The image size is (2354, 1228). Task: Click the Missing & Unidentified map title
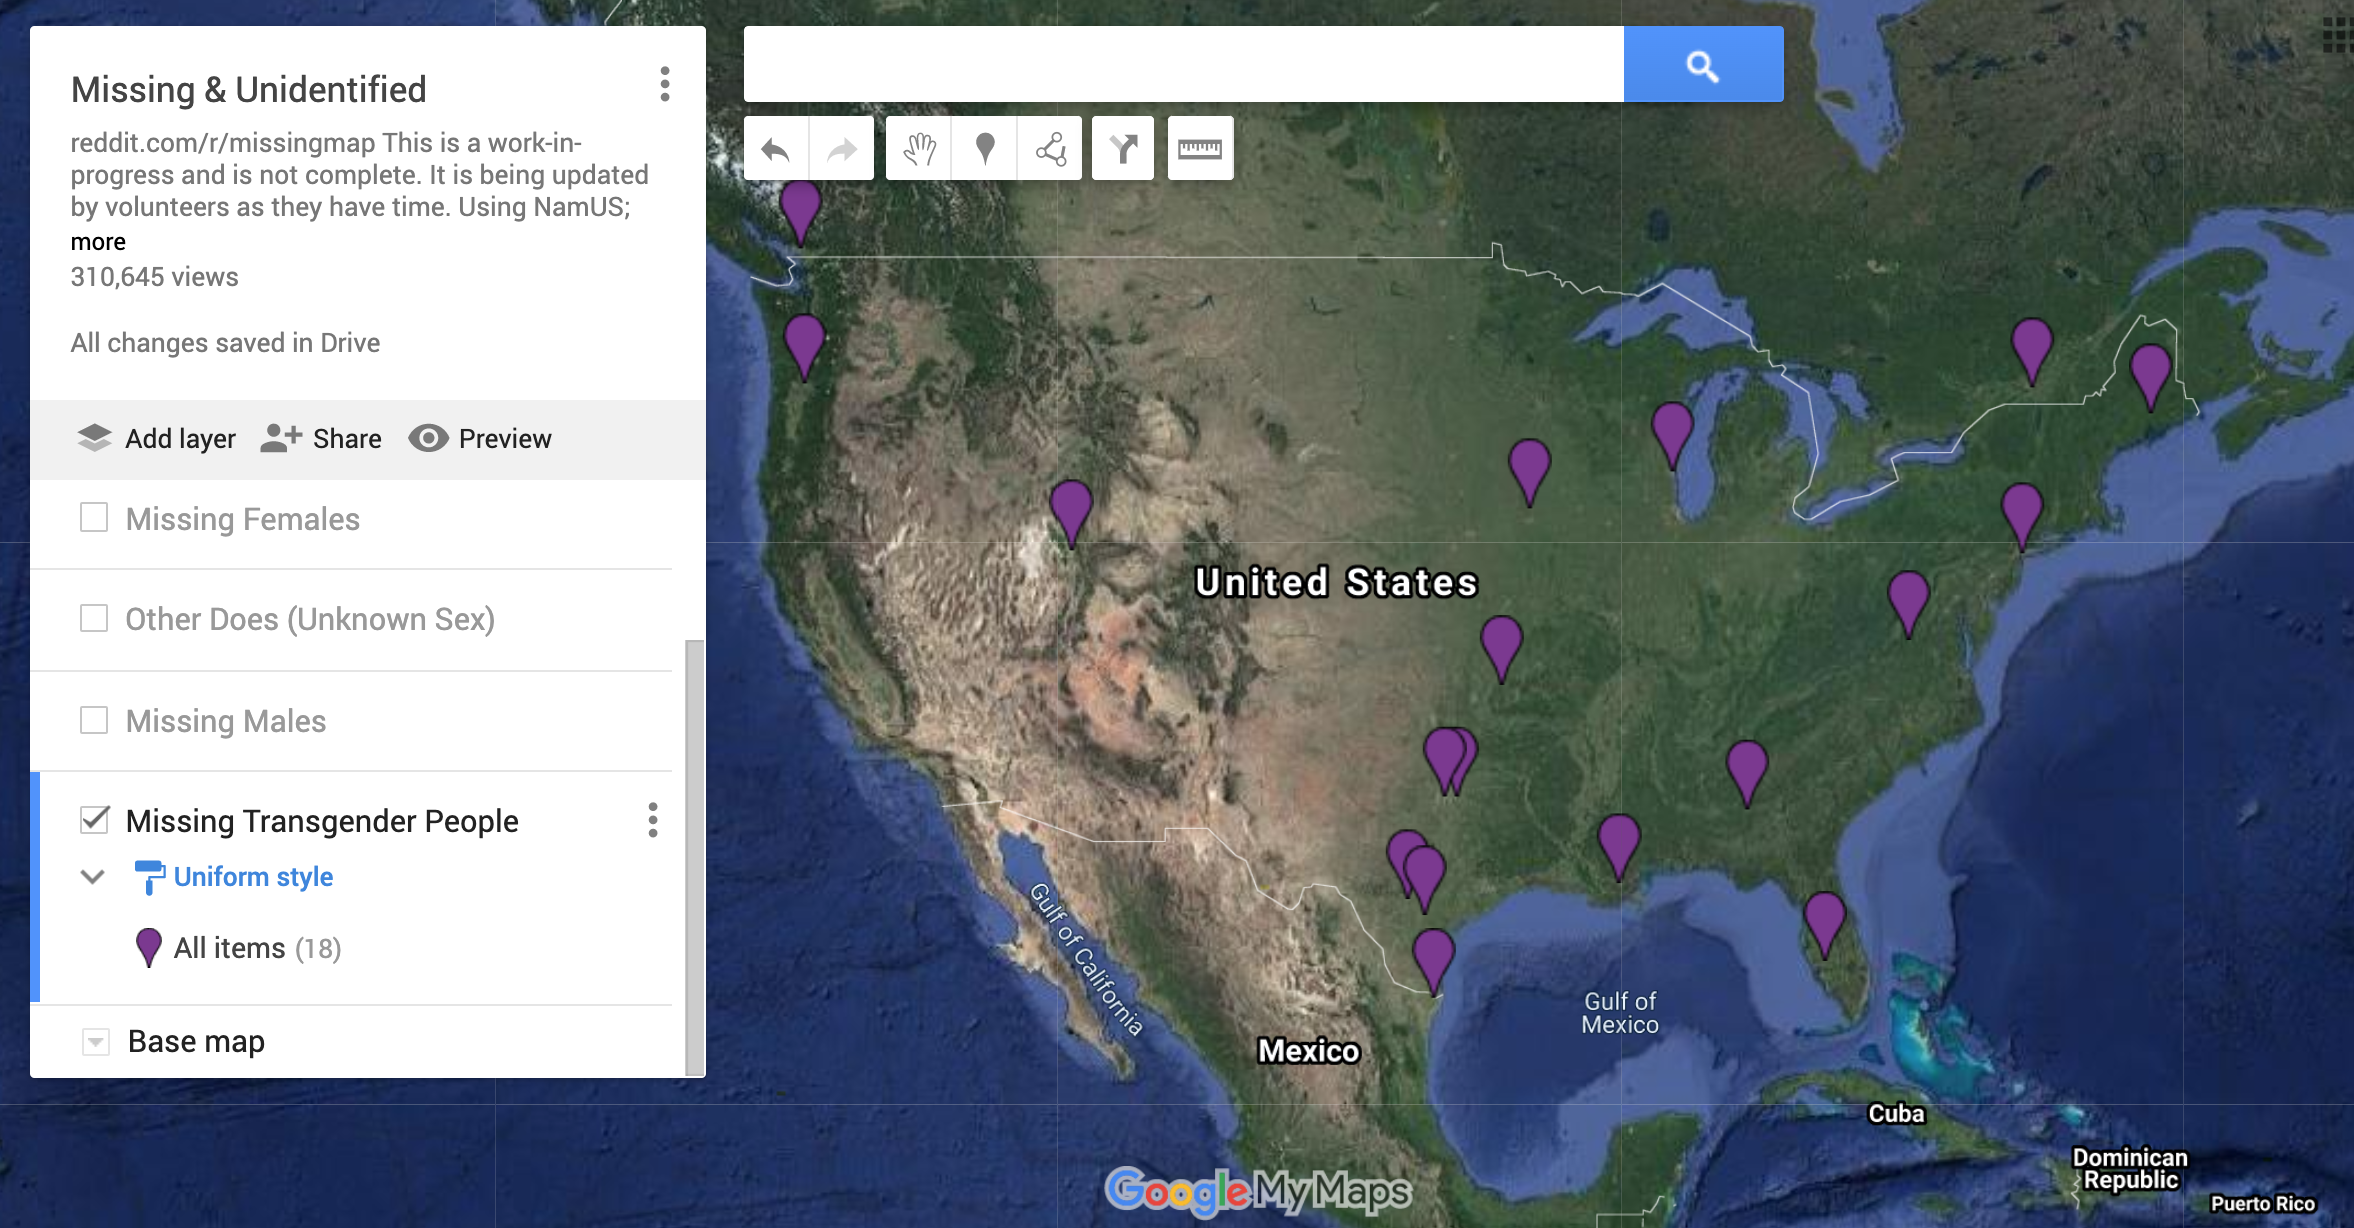248,89
